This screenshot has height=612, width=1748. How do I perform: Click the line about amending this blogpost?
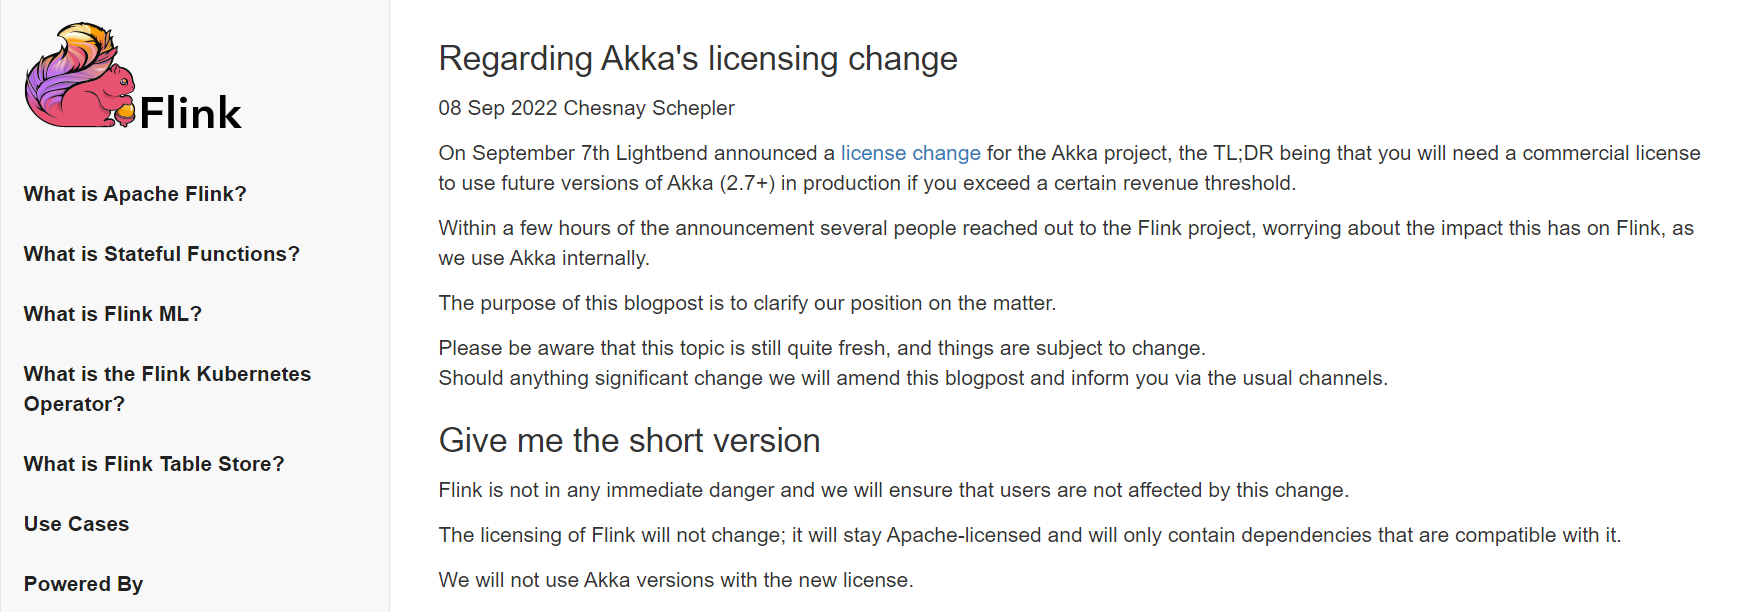(913, 378)
